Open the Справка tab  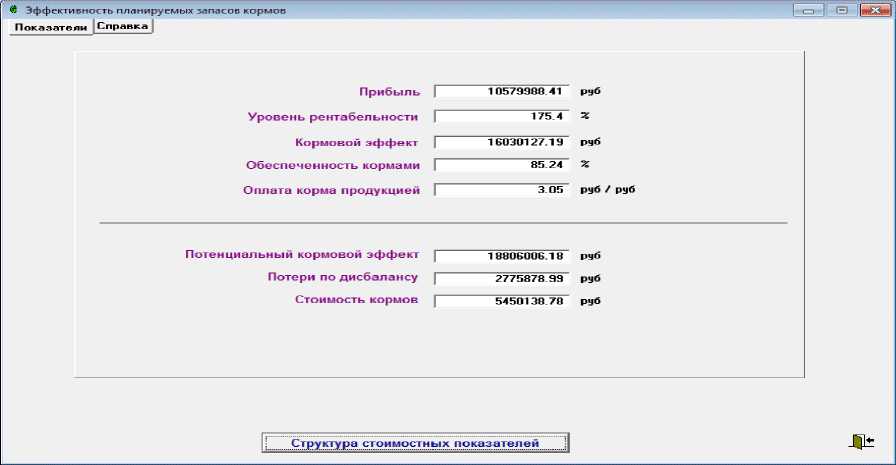(123, 26)
